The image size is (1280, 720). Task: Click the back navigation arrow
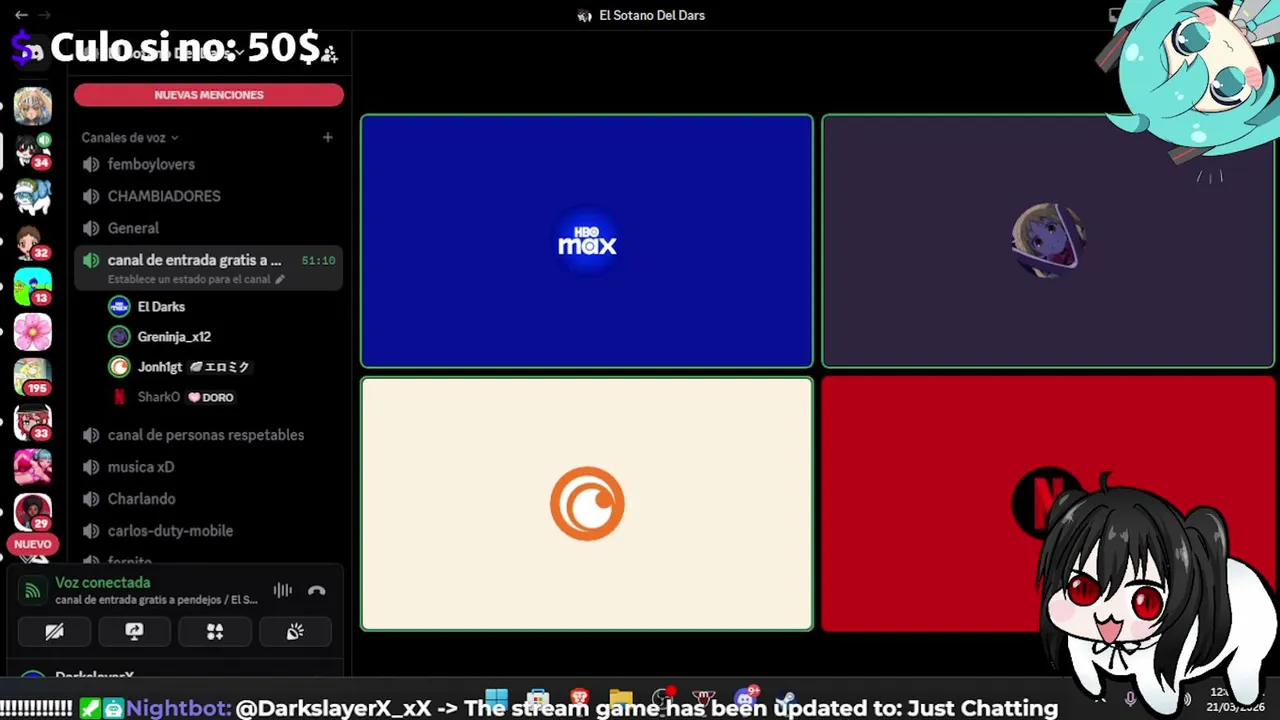coord(21,15)
